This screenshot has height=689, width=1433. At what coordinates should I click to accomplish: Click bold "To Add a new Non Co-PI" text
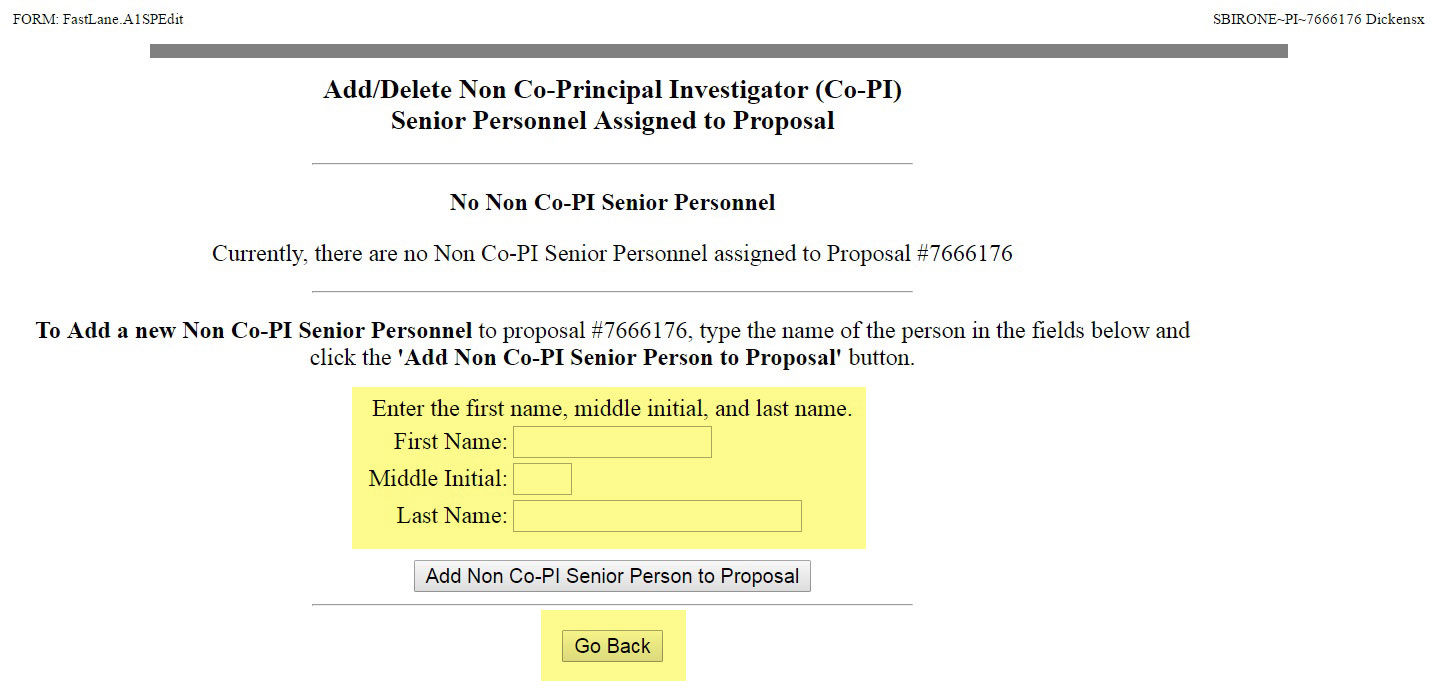[254, 331]
